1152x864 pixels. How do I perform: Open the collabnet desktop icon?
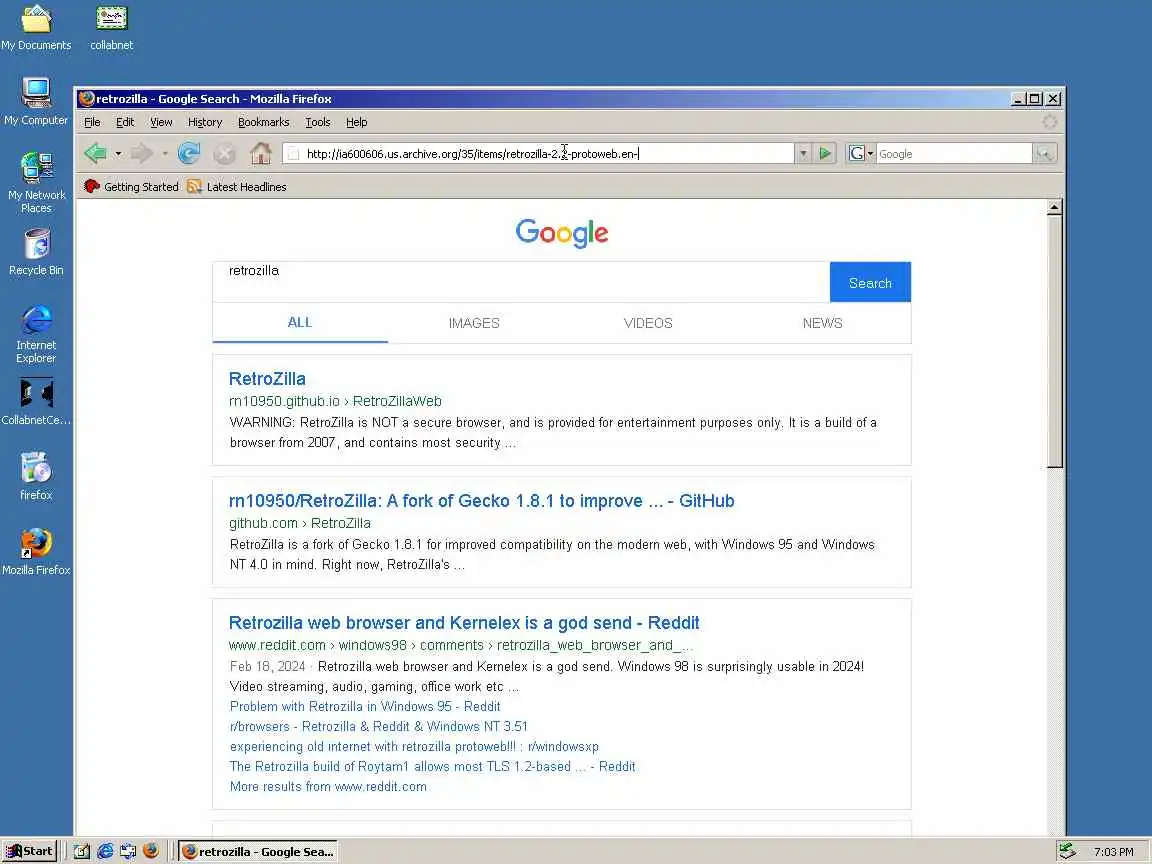(x=112, y=28)
